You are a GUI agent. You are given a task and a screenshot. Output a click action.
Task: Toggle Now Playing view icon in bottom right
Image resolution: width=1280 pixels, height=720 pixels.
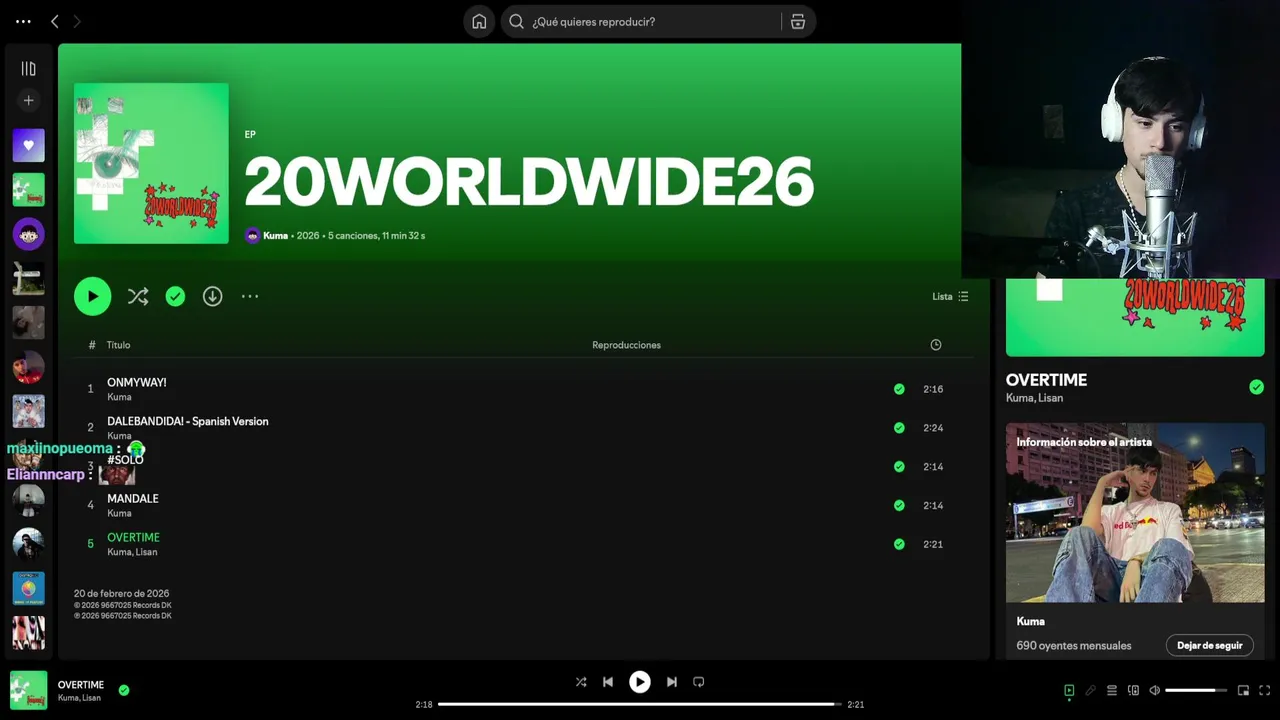point(1069,690)
